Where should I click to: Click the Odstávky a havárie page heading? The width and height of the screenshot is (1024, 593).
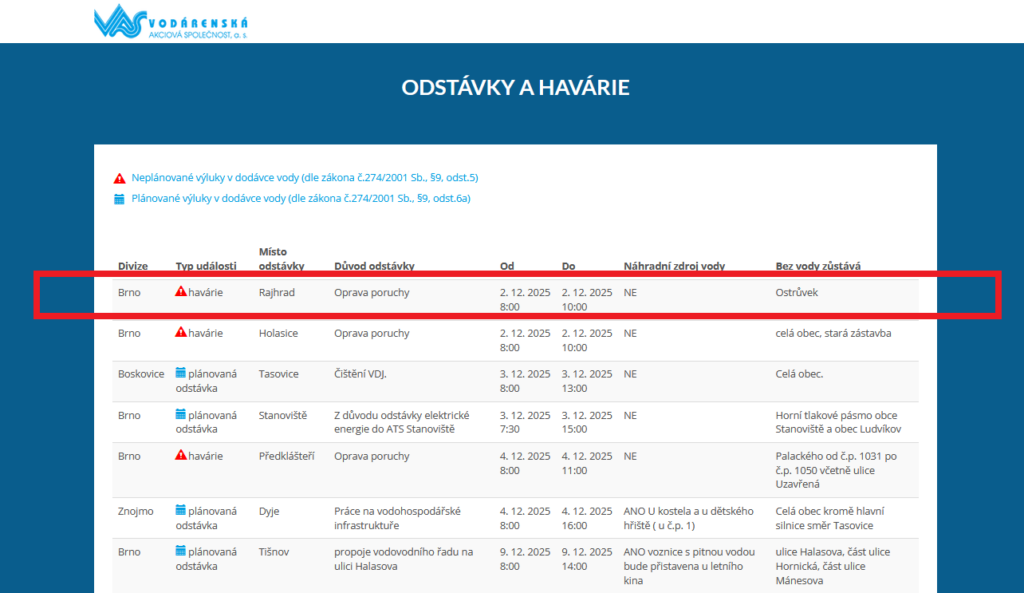(x=515, y=88)
